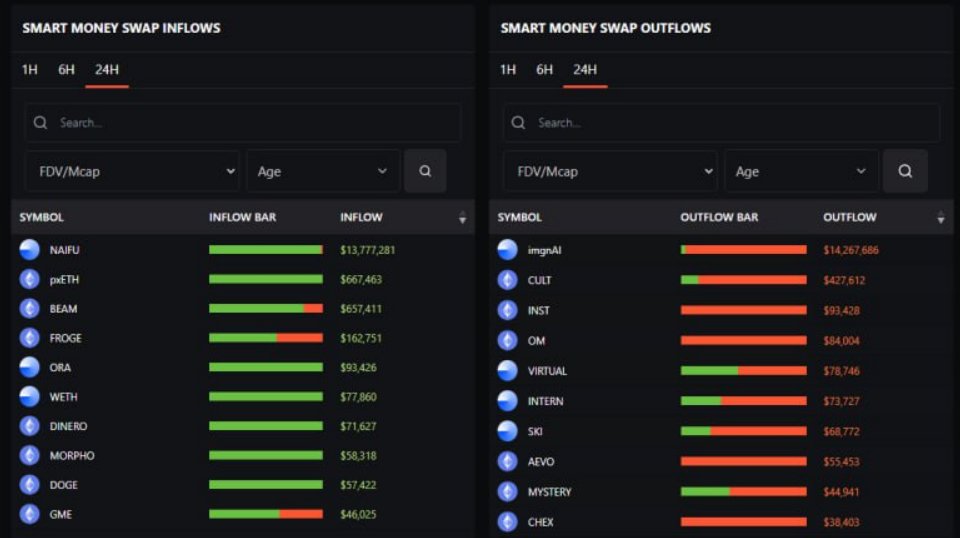Click the $427,612 outflow value
This screenshot has height=538, width=960.
844,280
